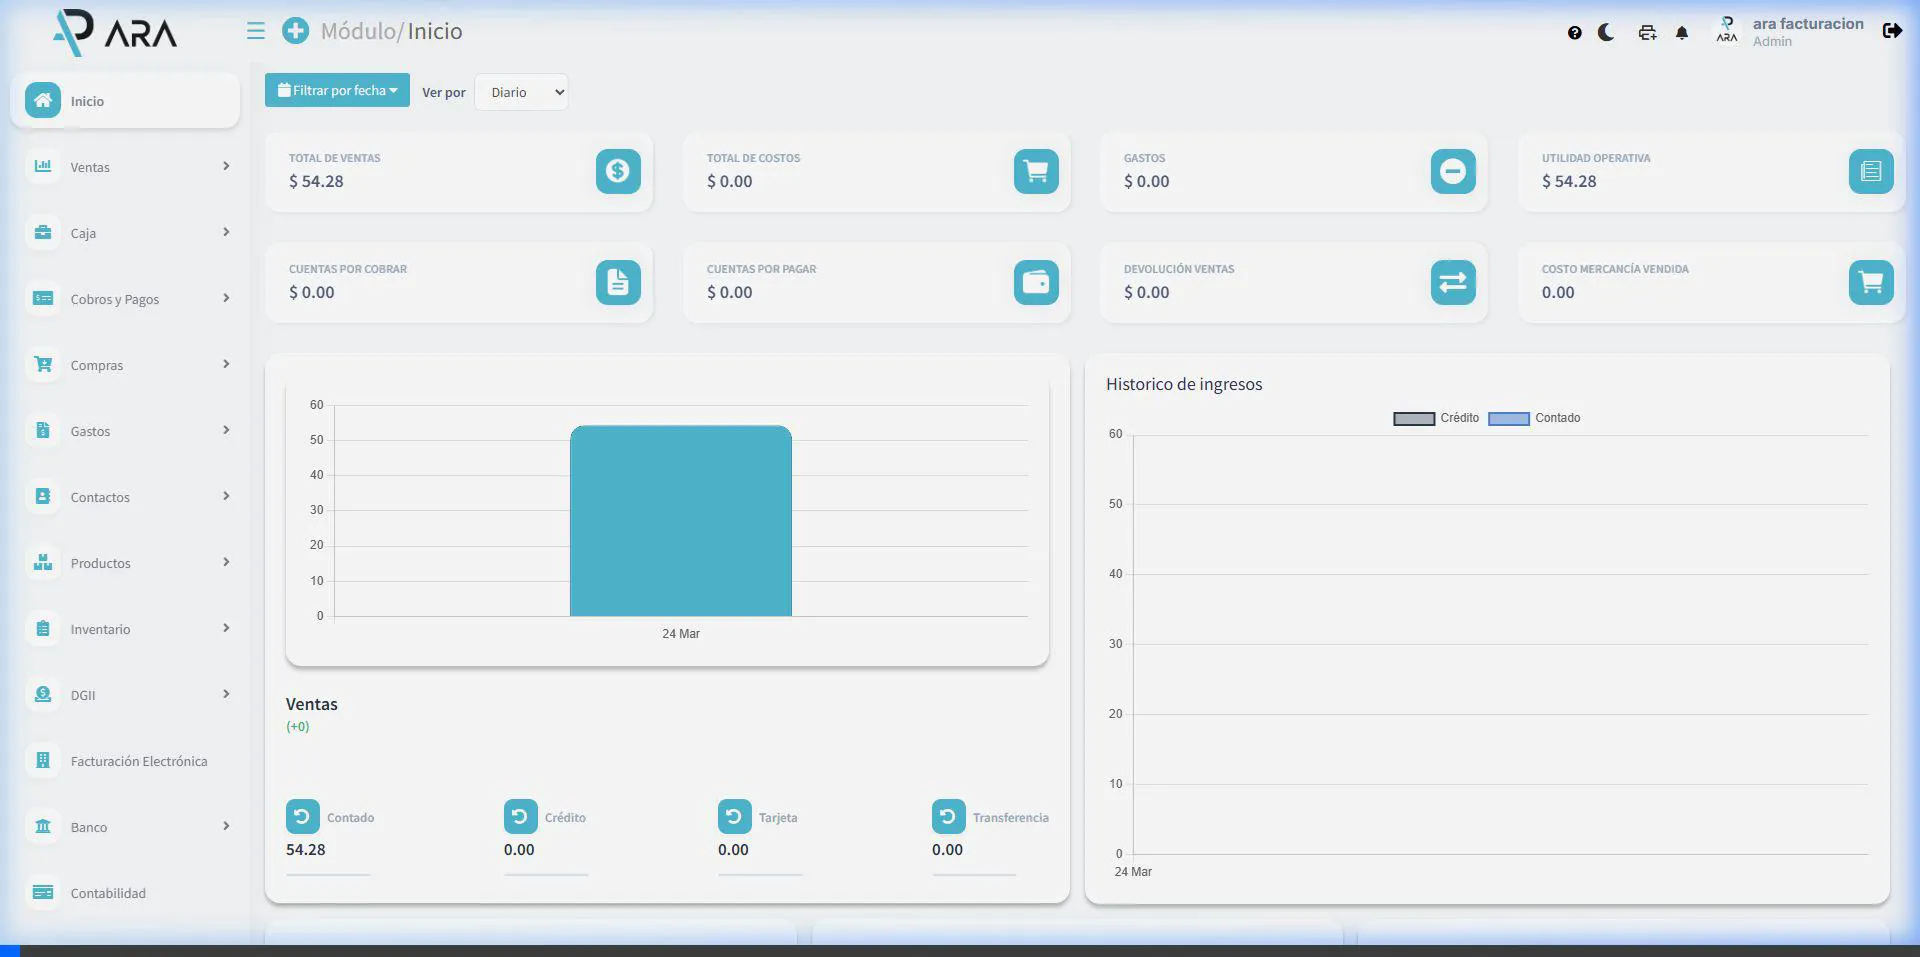Open the notifications bell
Screen dimensions: 1920x957
(x=1682, y=33)
